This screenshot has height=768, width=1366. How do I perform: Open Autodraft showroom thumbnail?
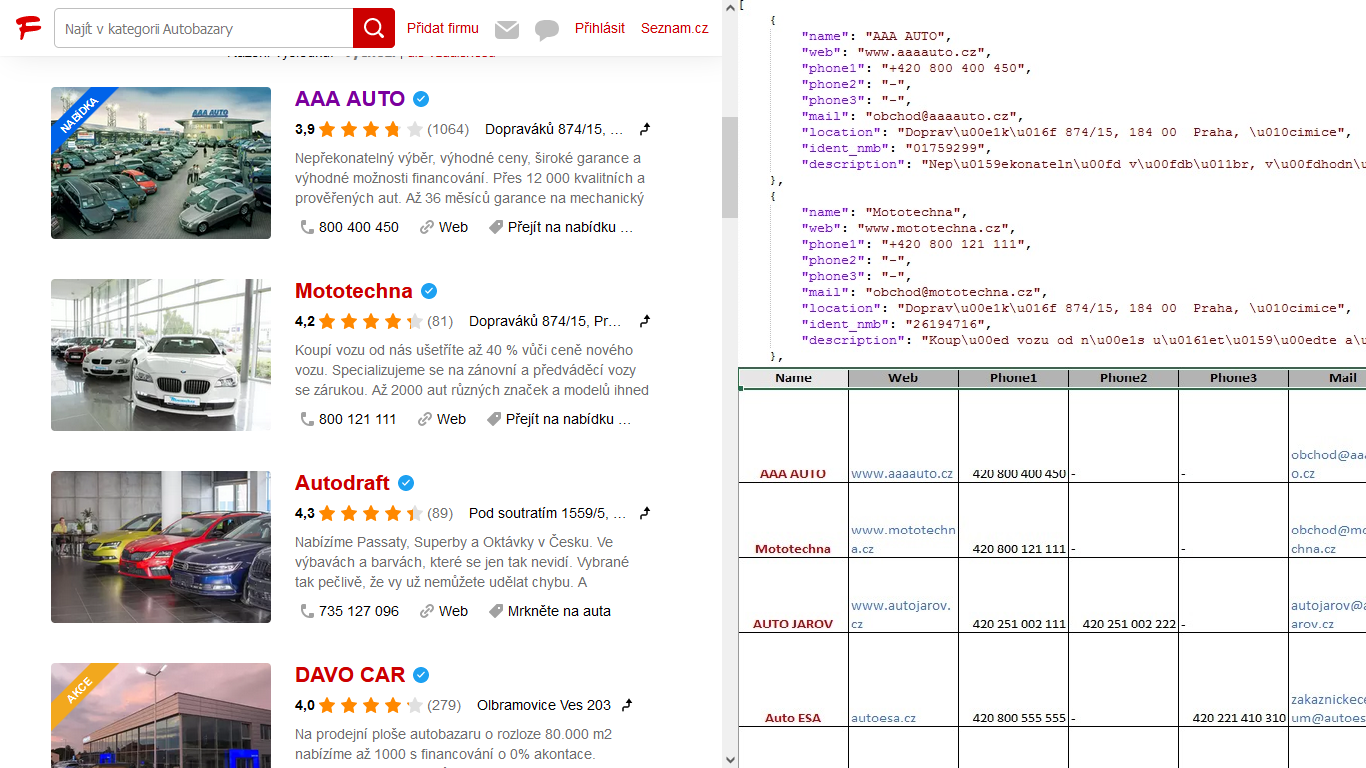(161, 547)
